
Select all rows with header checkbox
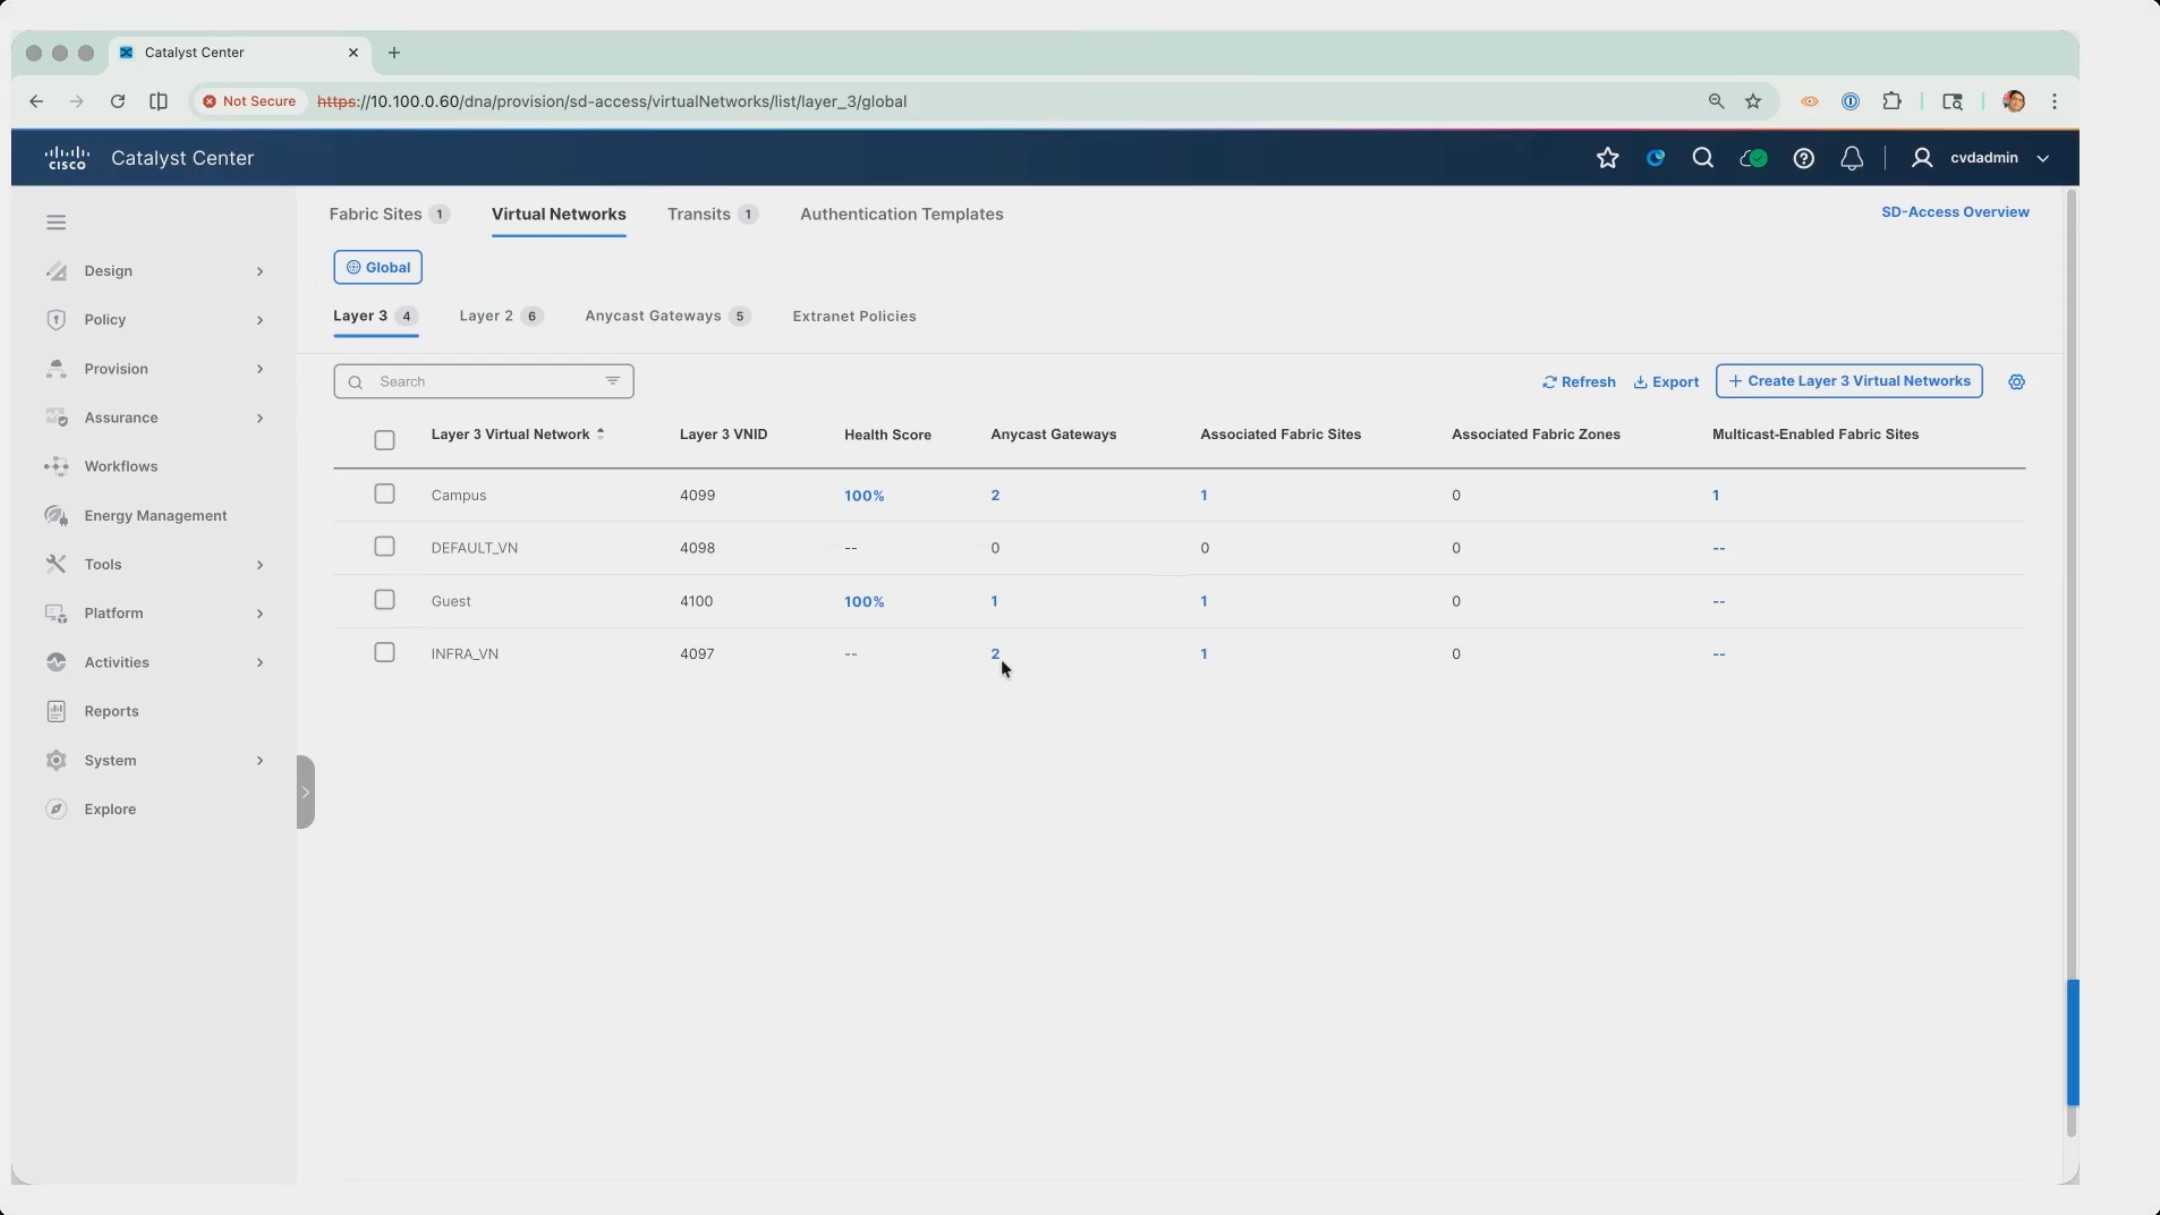pos(384,440)
